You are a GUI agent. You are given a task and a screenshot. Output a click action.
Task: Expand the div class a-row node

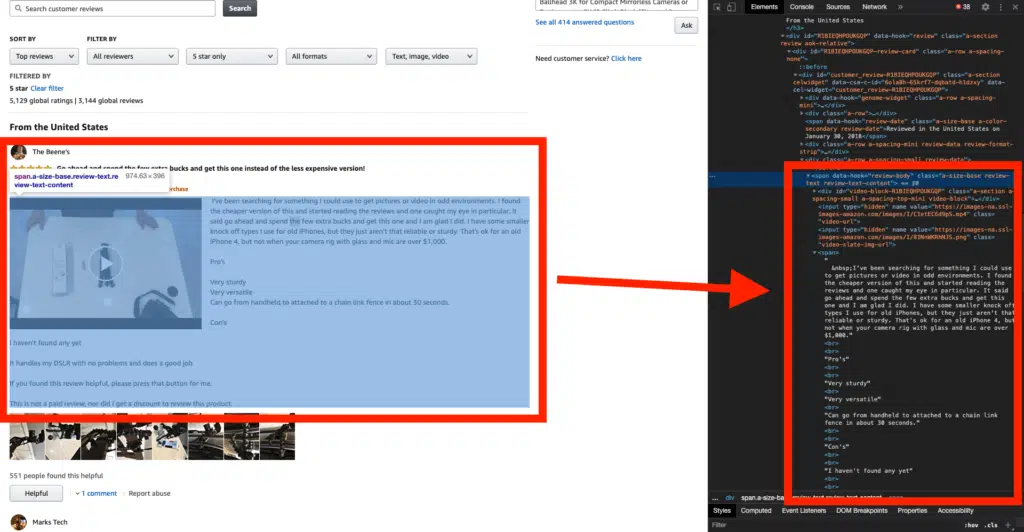pos(802,114)
